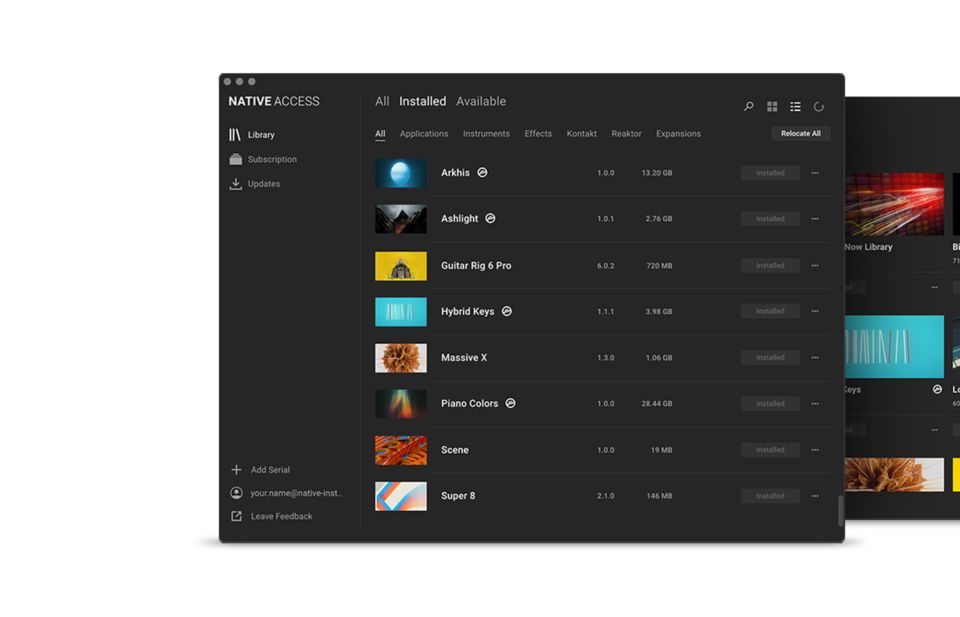Click the Piano Colors thumbnail
This screenshot has width=960, height=617.
(x=401, y=404)
